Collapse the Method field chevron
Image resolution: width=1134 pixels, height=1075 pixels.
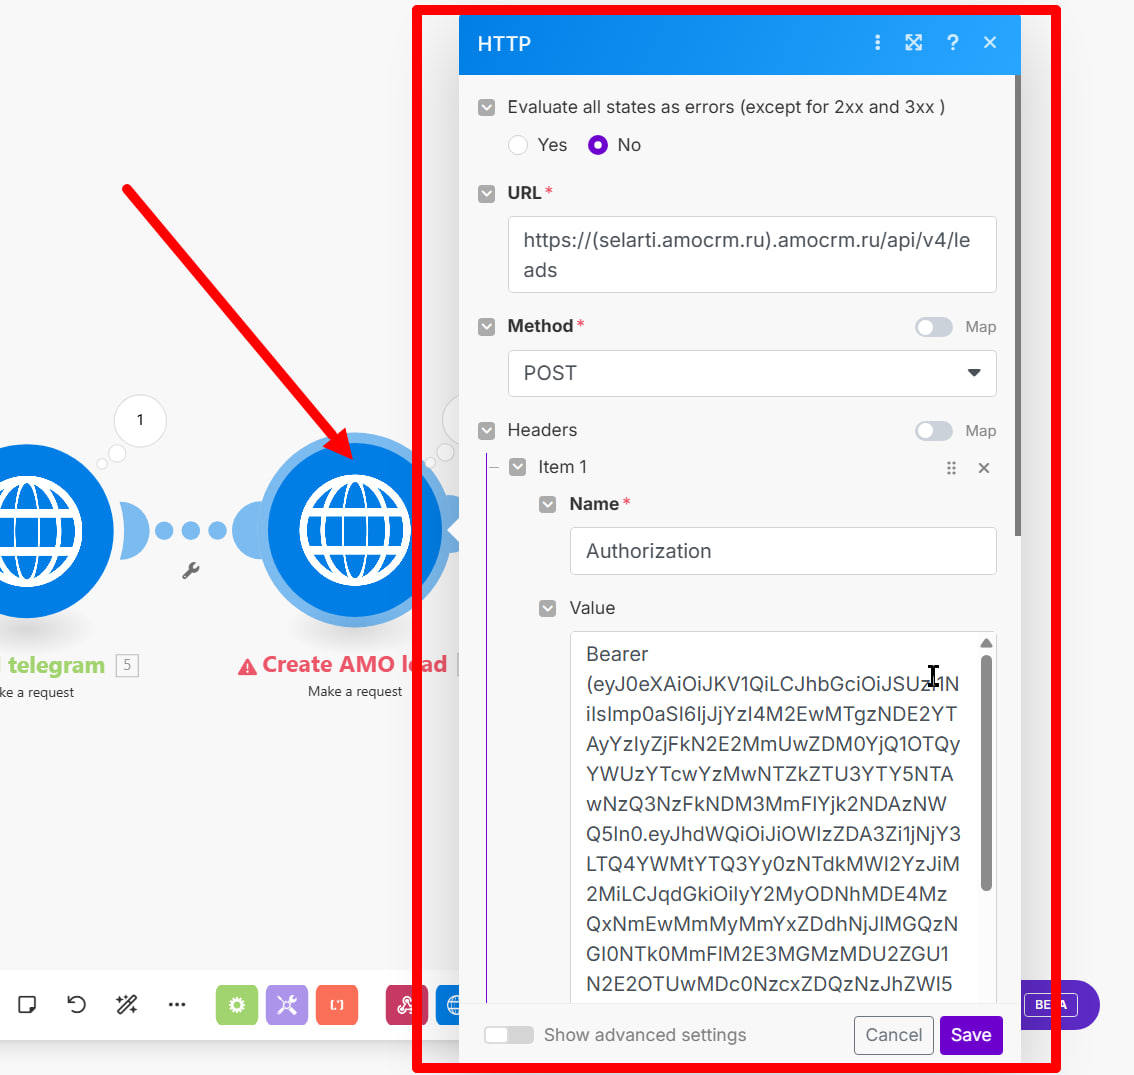coord(487,326)
